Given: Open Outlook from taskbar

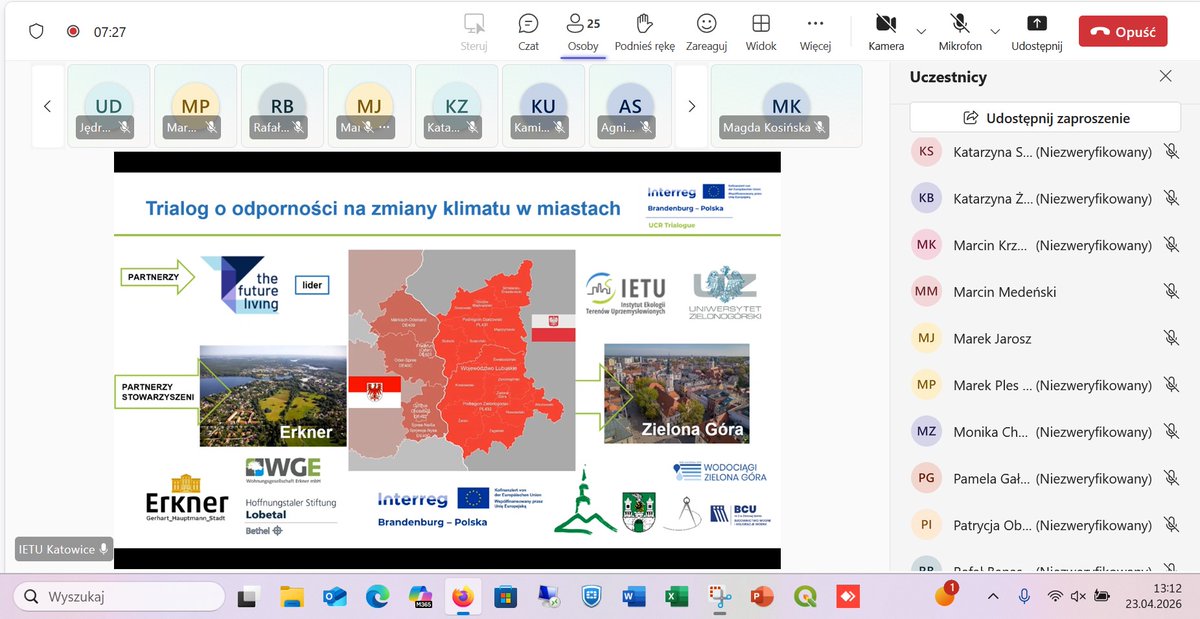Looking at the screenshot, I should pyautogui.click(x=334, y=597).
